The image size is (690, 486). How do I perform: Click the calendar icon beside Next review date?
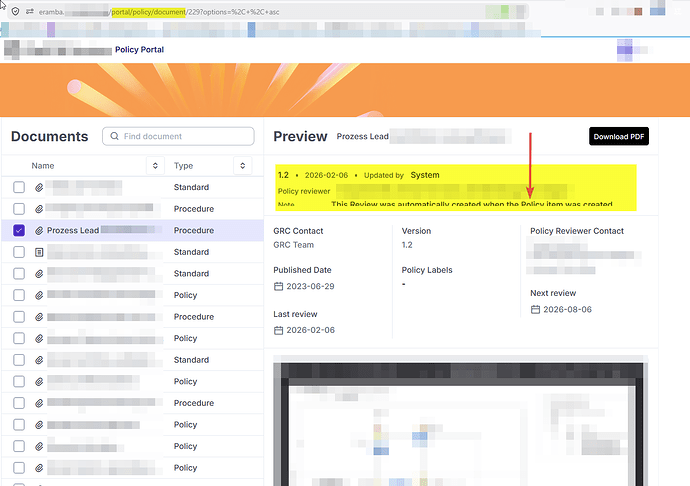tap(536, 309)
